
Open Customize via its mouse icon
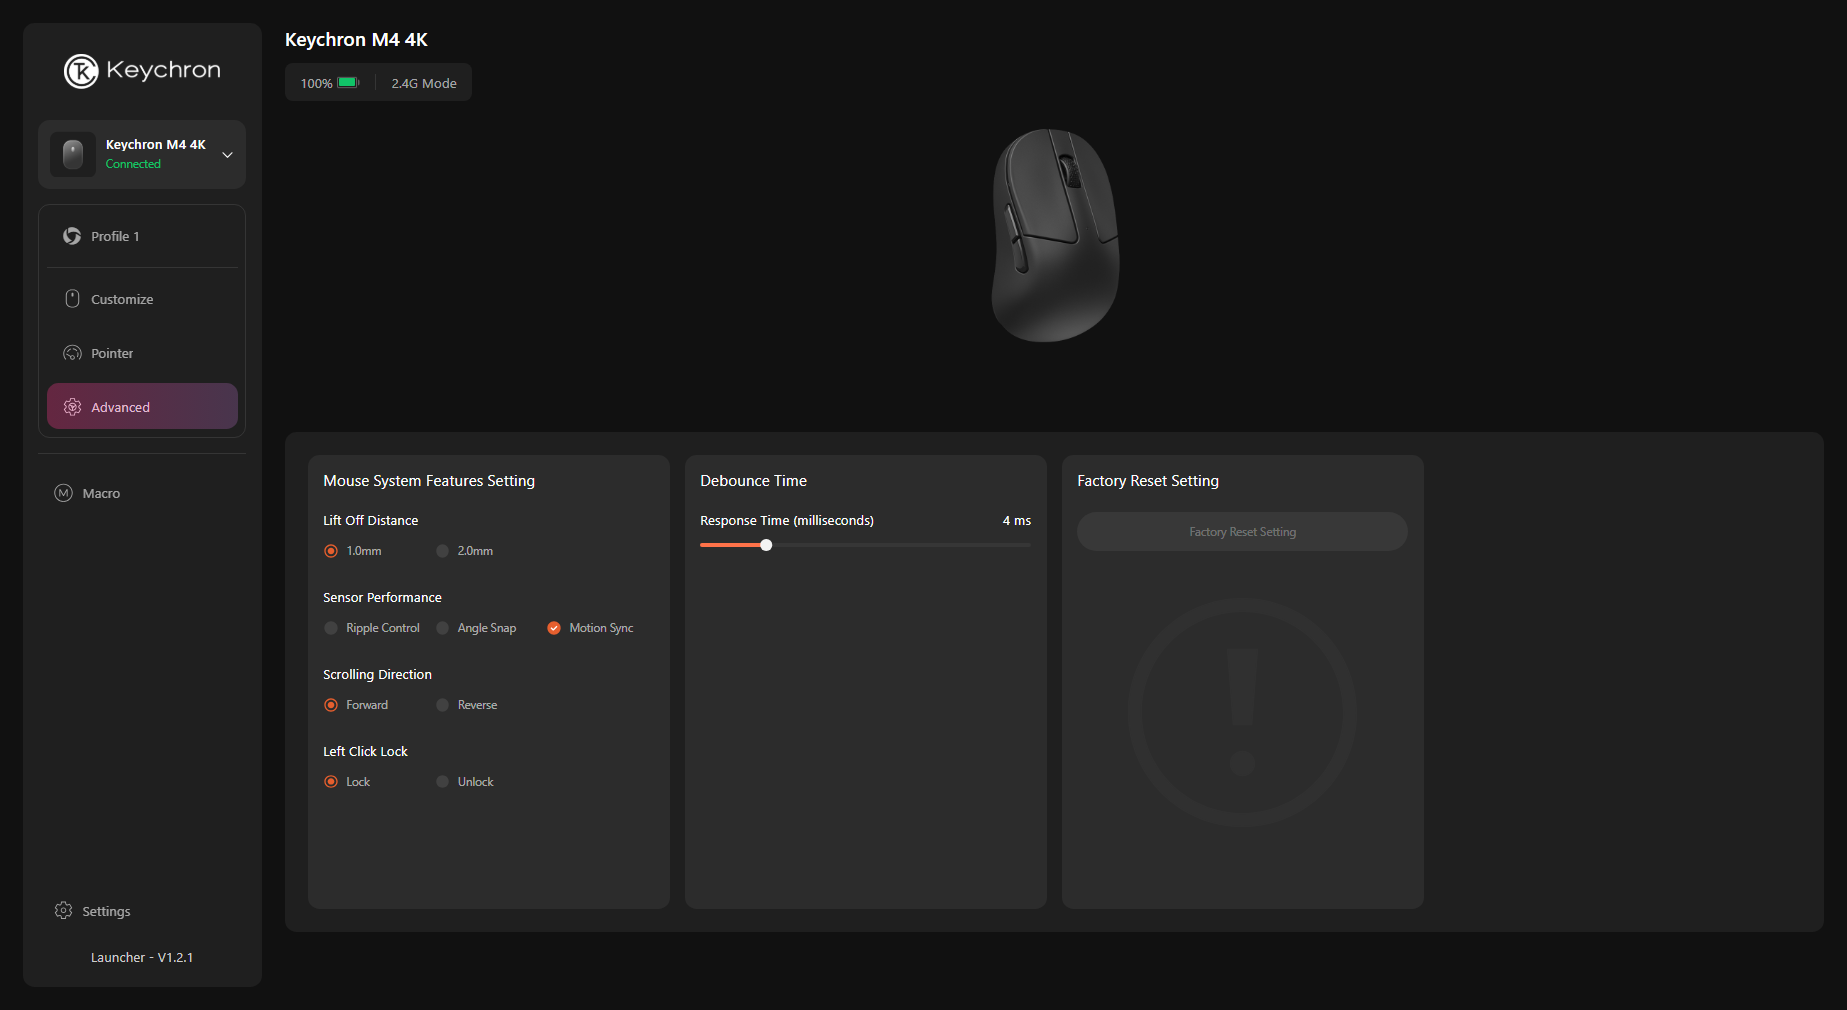pos(72,299)
